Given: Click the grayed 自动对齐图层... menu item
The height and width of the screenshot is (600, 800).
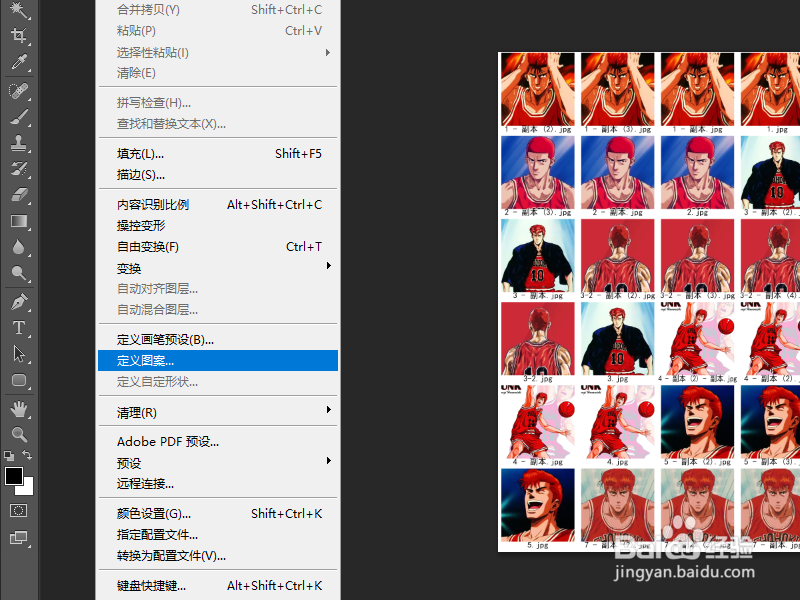Looking at the screenshot, I should (218, 289).
